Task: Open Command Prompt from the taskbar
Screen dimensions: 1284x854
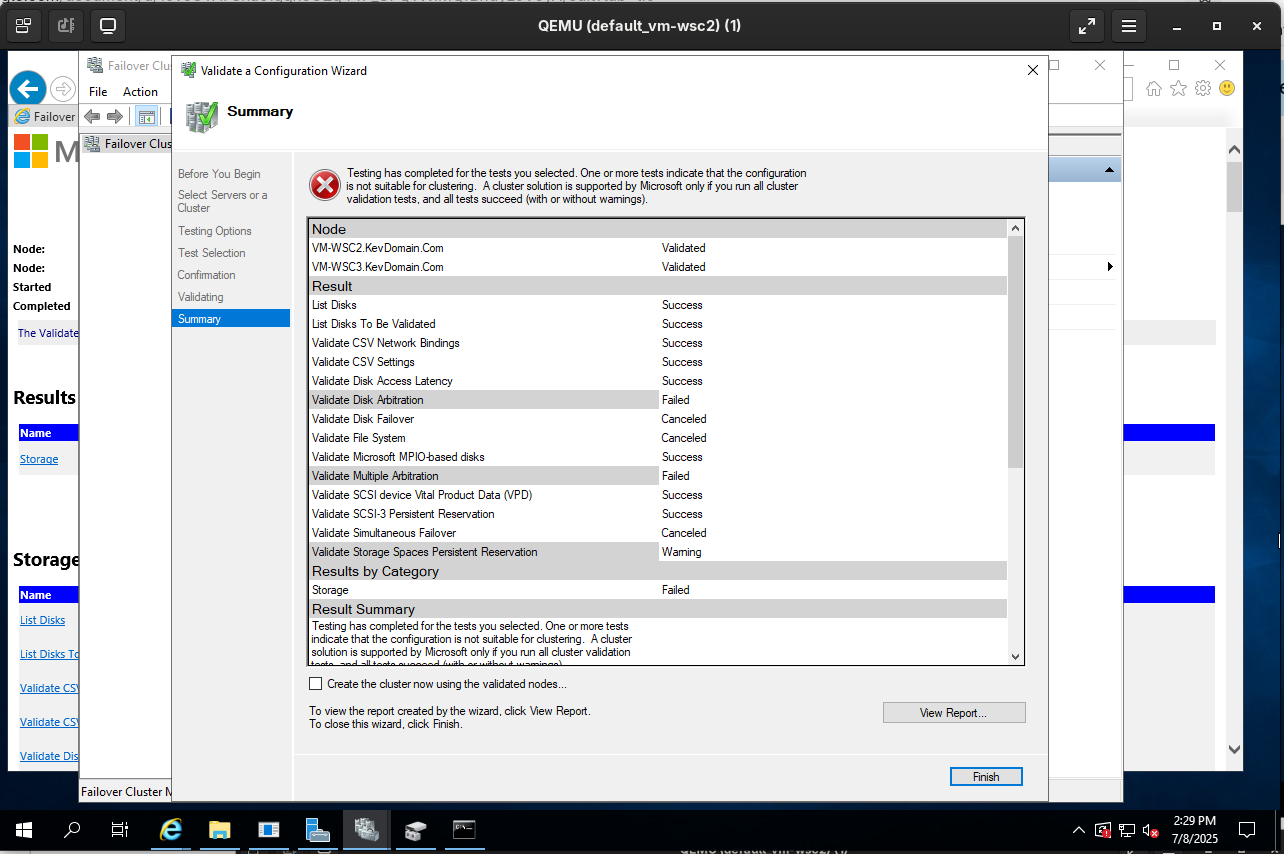Action: [464, 830]
